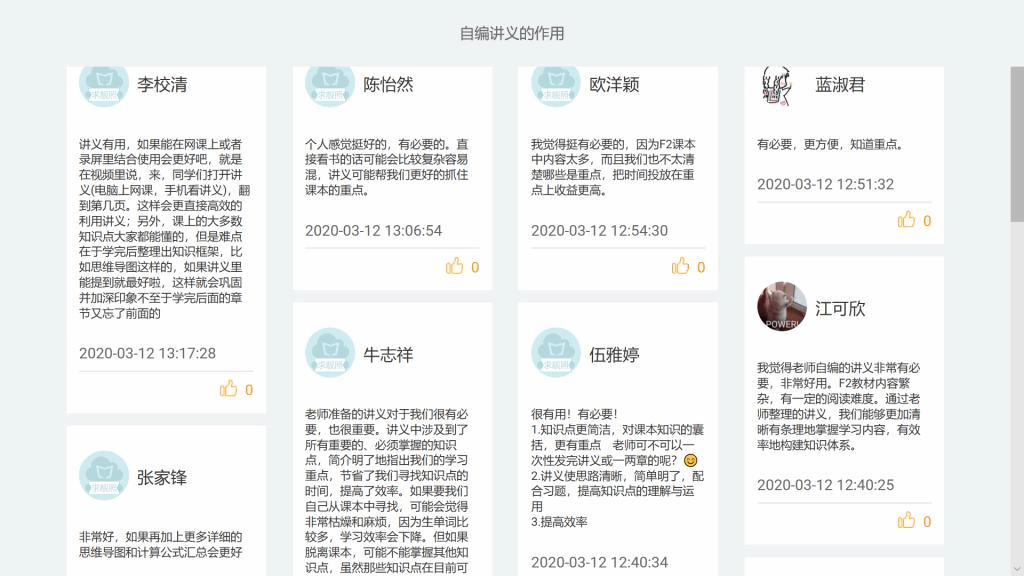Click the page title 自编讲义的作用
The height and width of the screenshot is (576, 1024).
click(x=512, y=33)
